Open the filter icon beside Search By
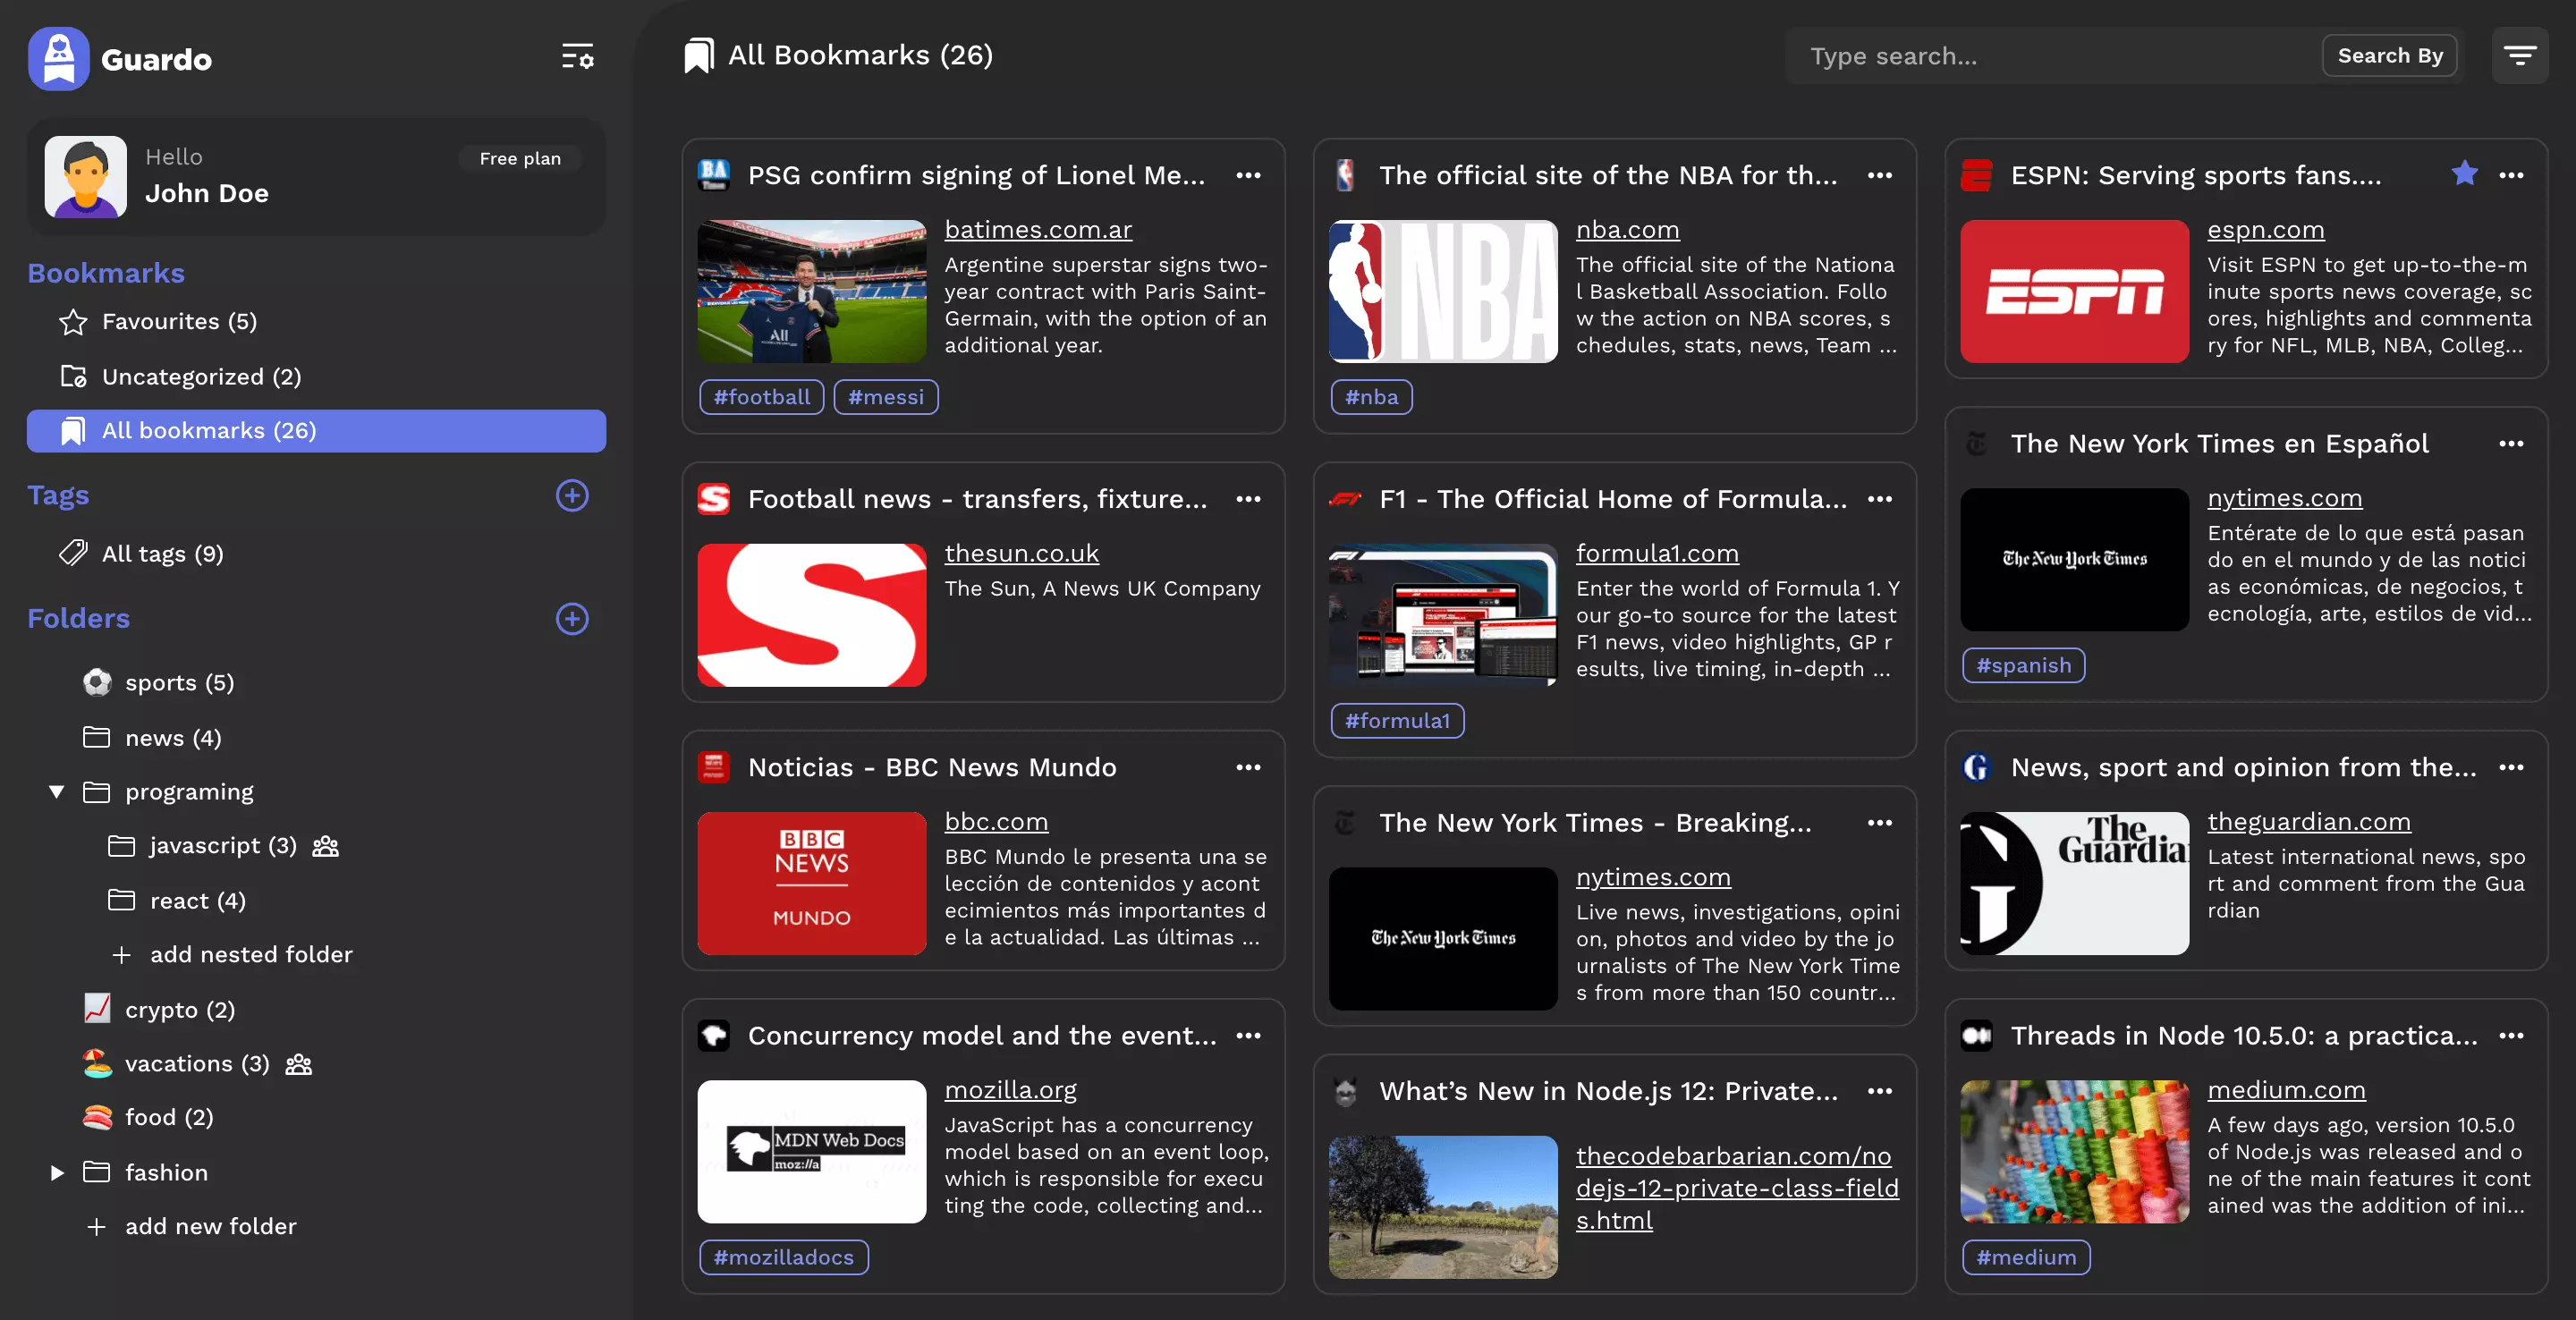2576x1320 pixels. [x=2520, y=55]
